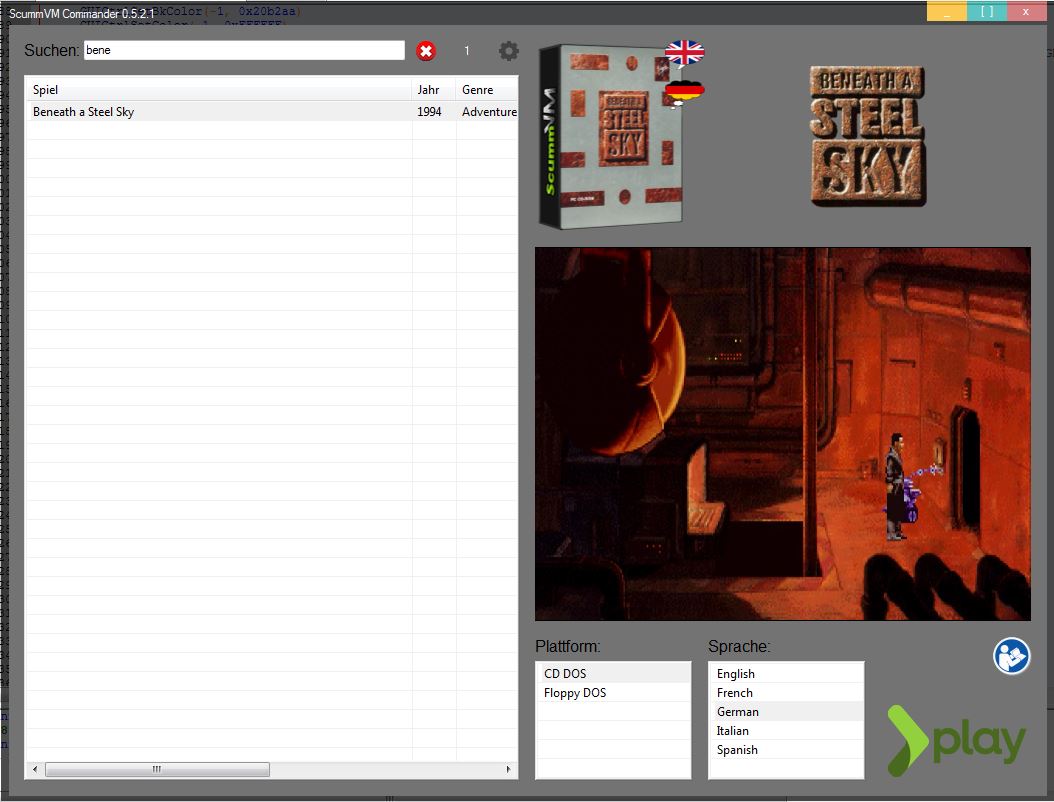Click the green play button
The image size is (1054, 802).
click(957, 741)
